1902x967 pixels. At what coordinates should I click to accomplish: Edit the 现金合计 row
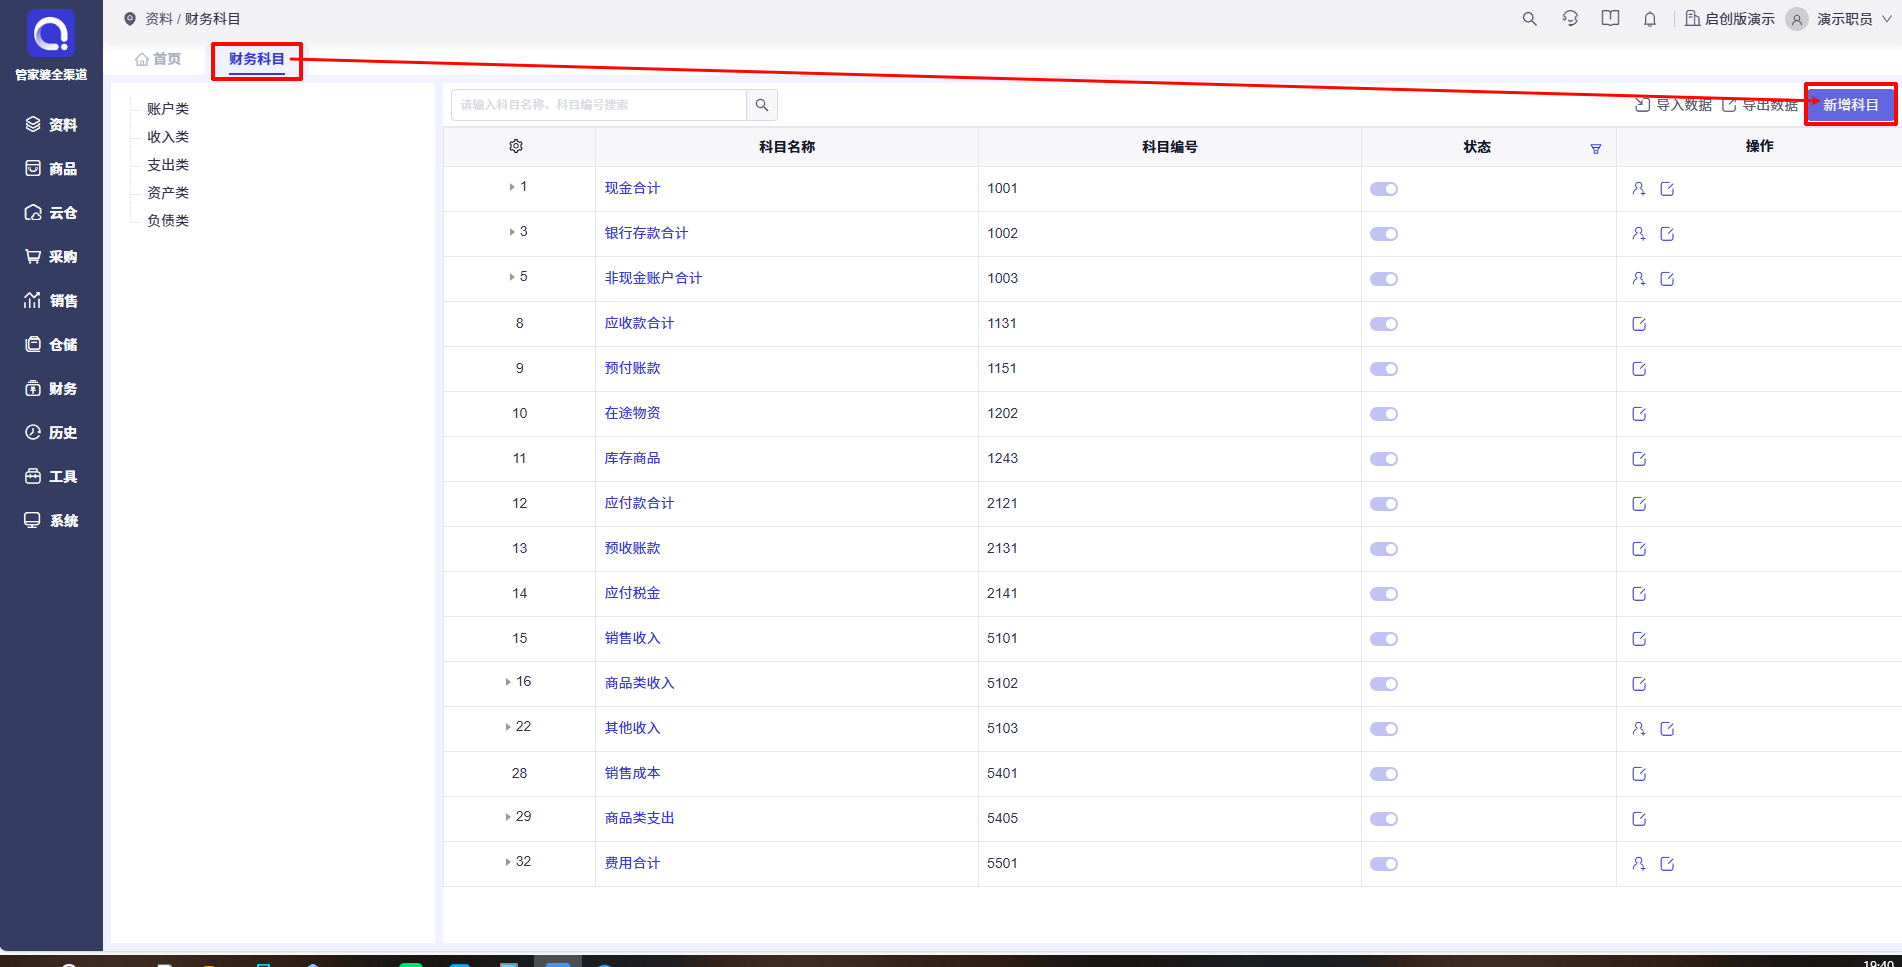tap(1667, 188)
